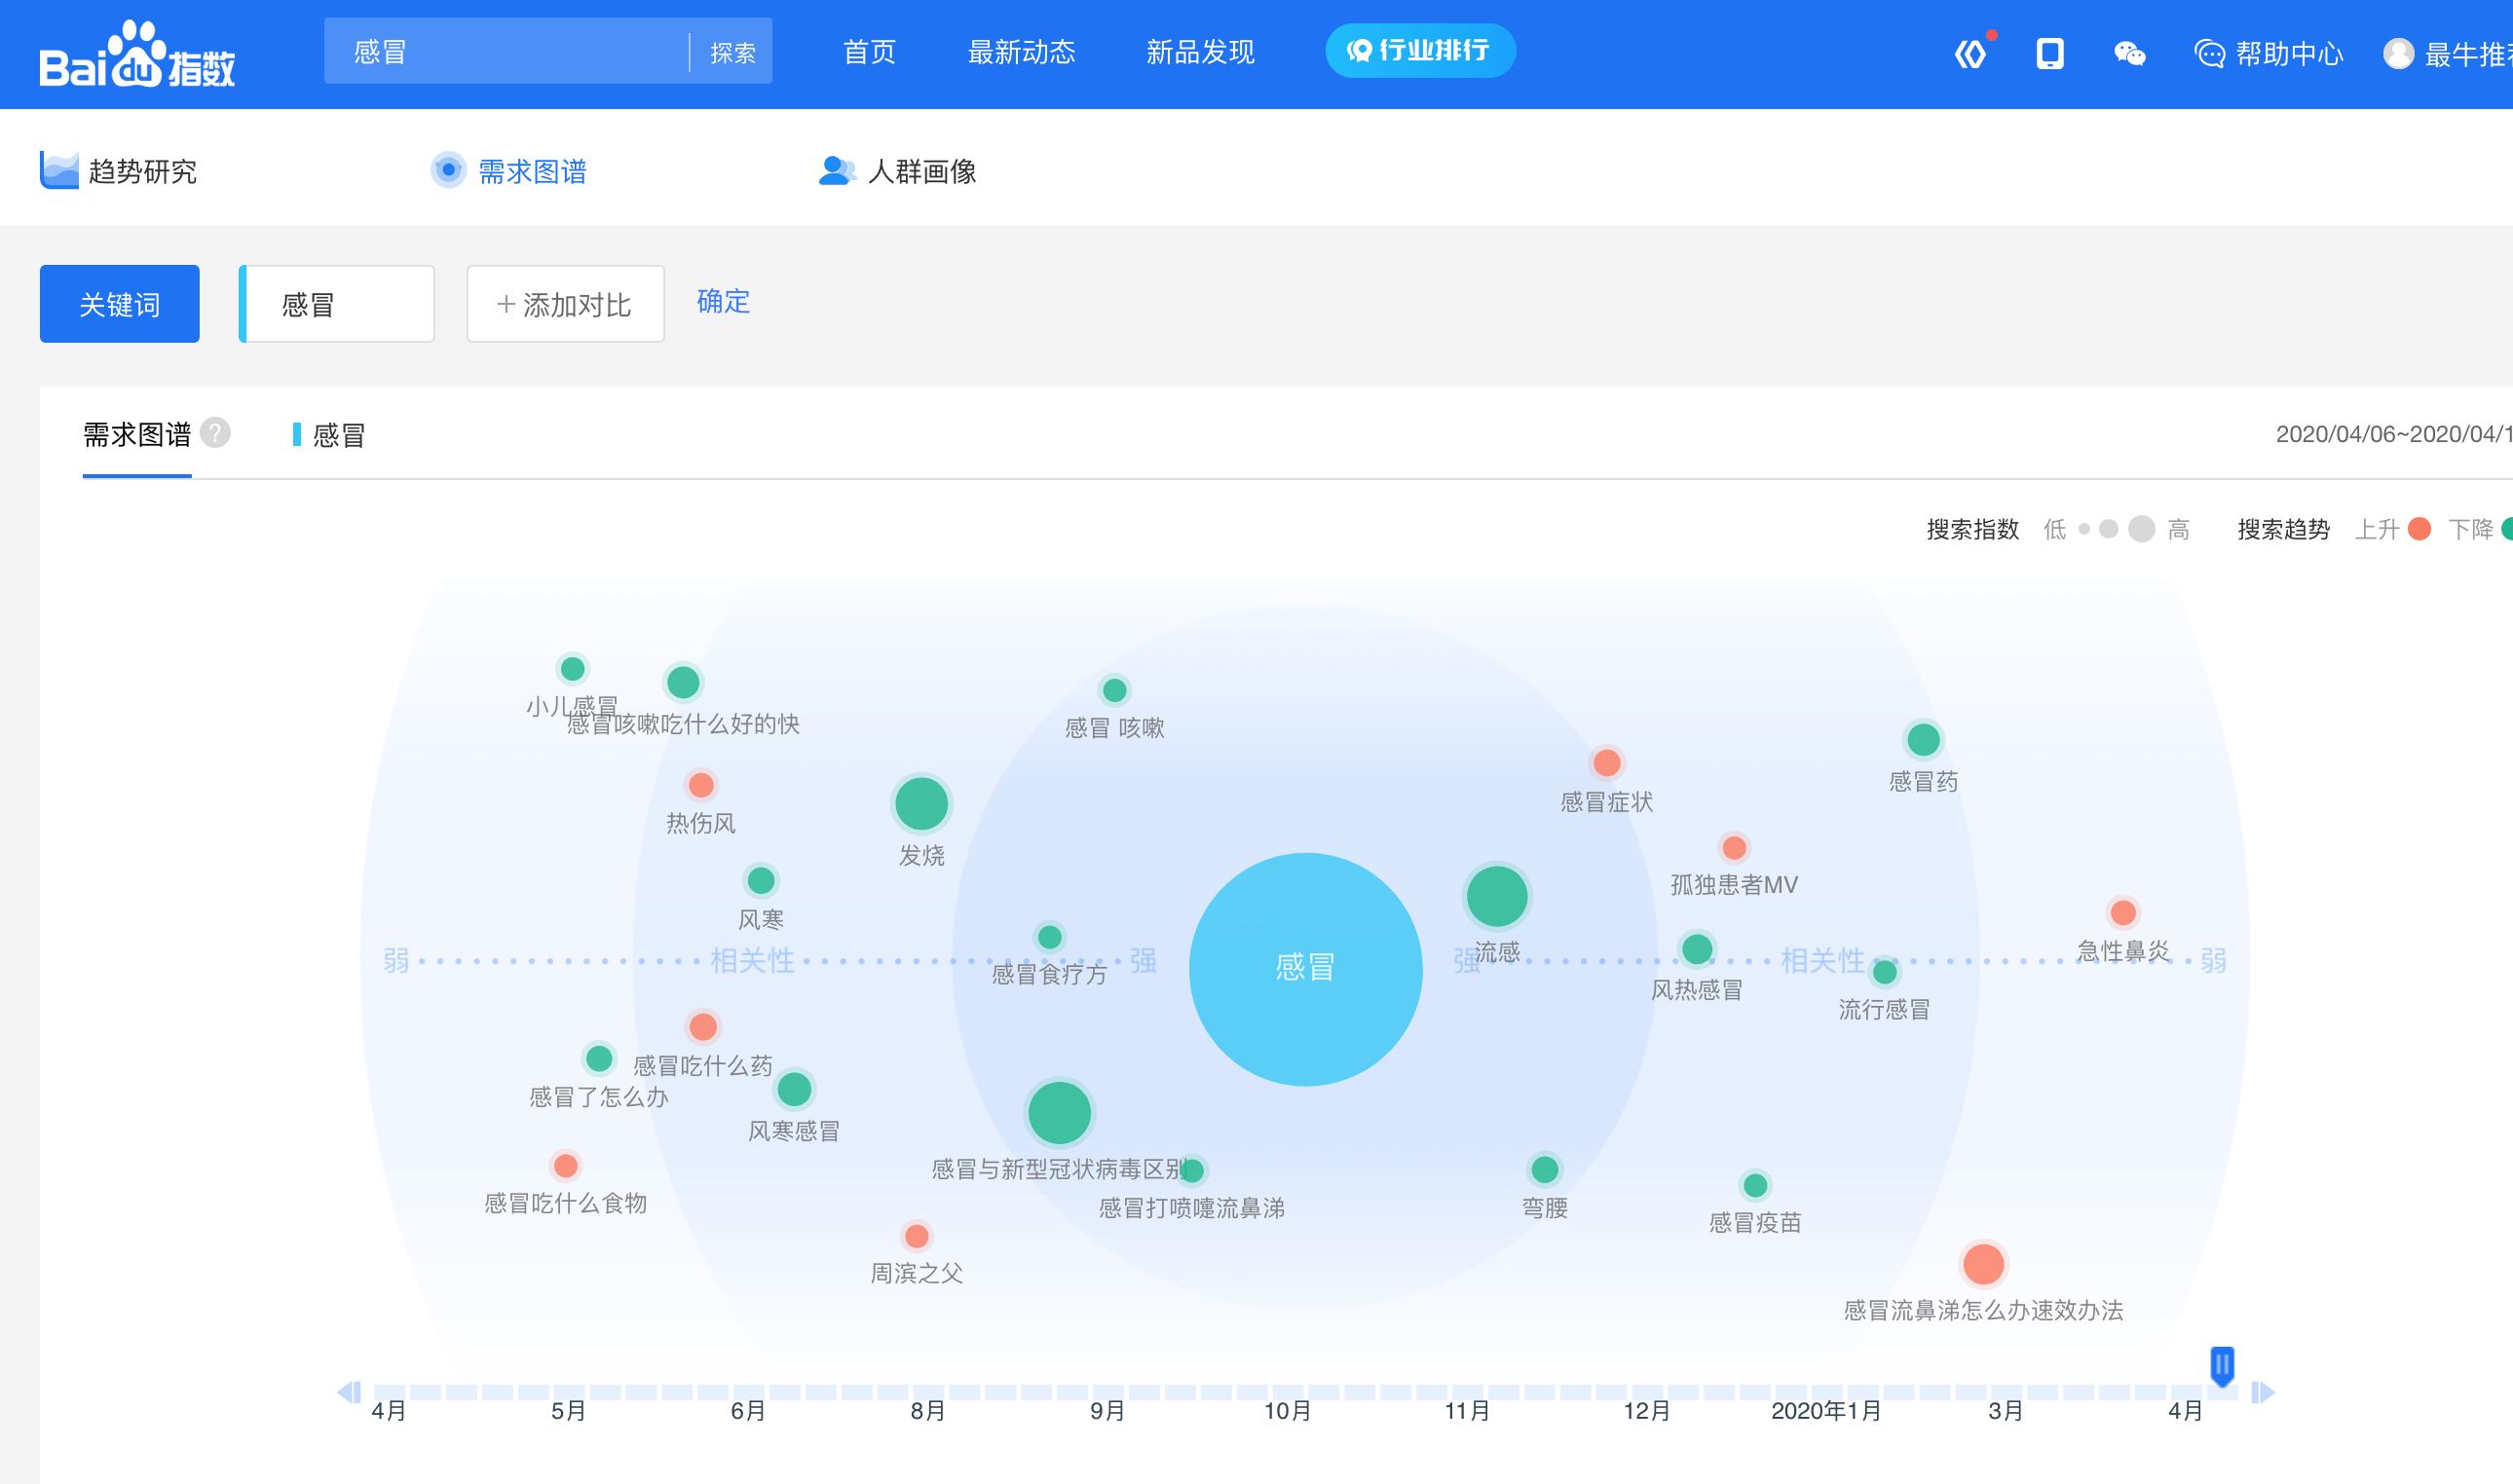Click the user avatar icon in header
This screenshot has height=1484, width=2513.
pos(2398,53)
